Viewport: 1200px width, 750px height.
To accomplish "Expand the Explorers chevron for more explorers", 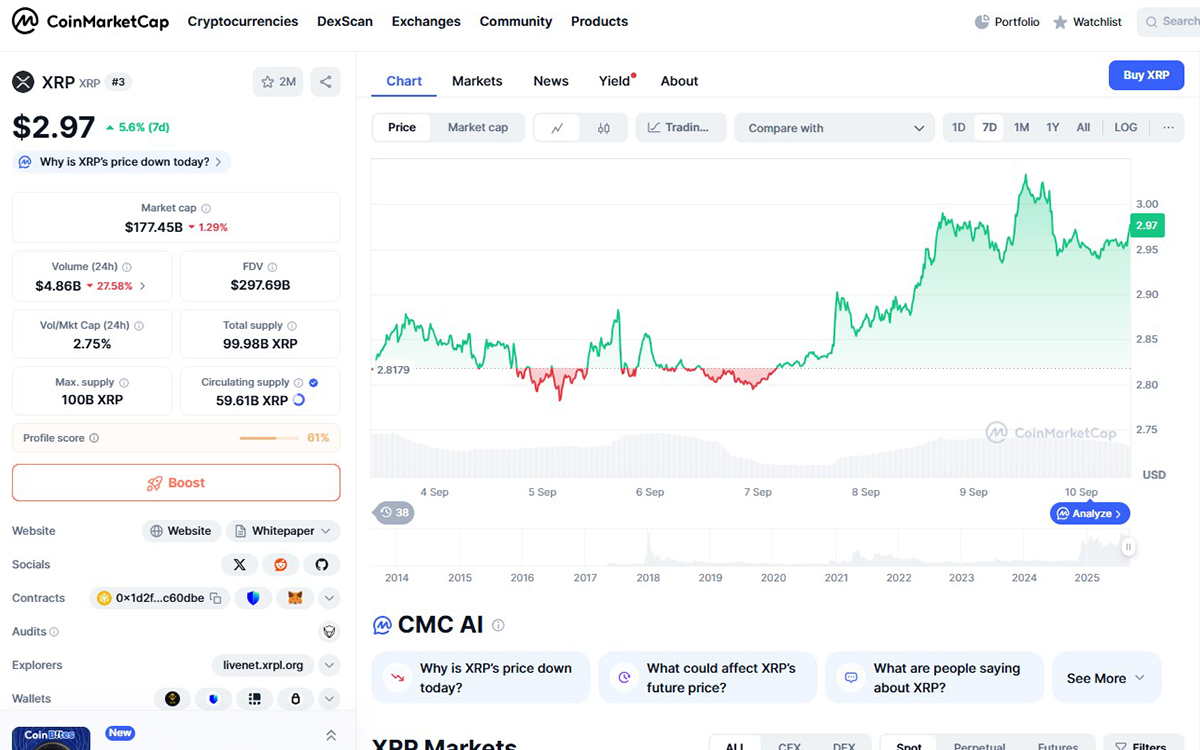I will [329, 665].
